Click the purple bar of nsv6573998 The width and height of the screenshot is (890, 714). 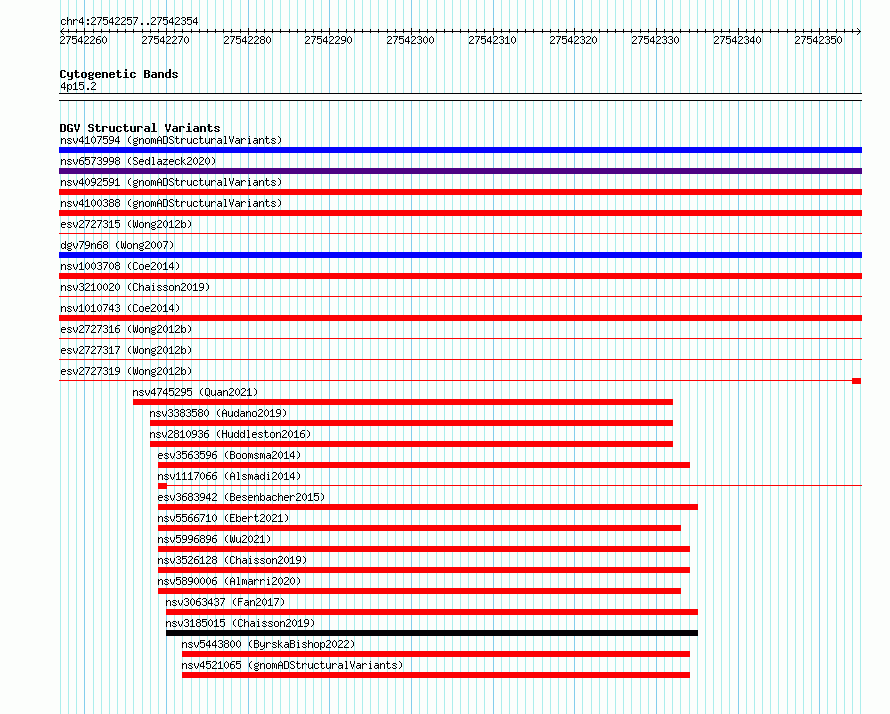pos(460,171)
